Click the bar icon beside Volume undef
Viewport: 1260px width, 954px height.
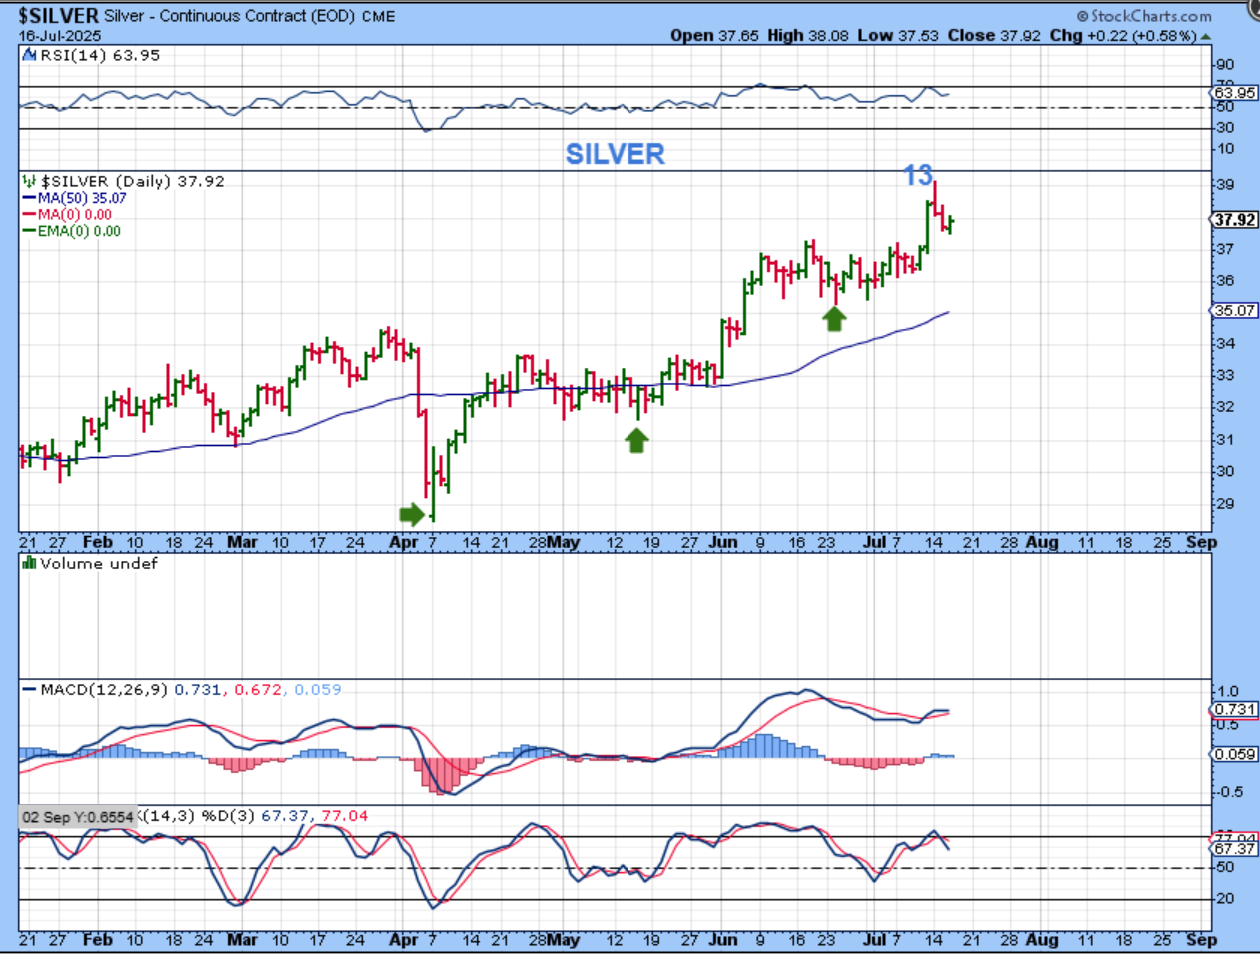[30, 563]
